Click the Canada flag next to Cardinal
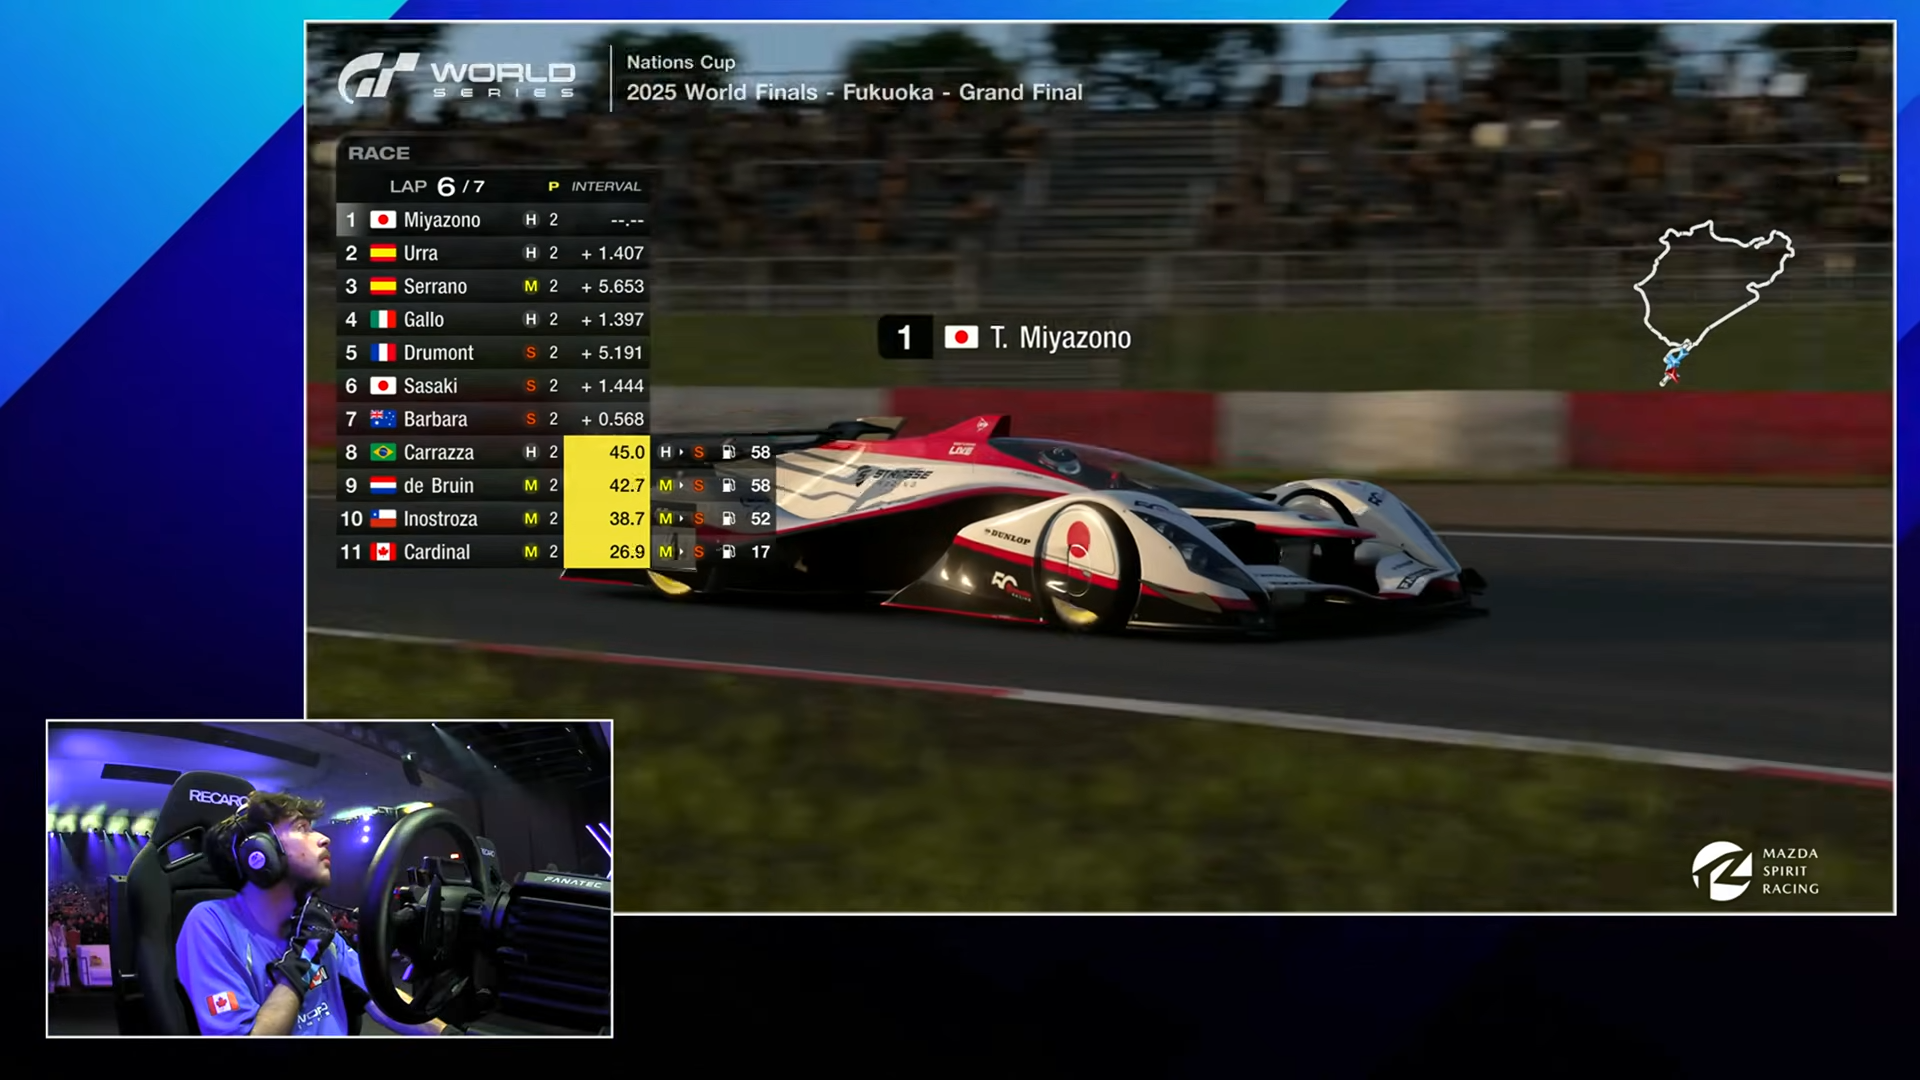This screenshot has width=1920, height=1080. 382,552
